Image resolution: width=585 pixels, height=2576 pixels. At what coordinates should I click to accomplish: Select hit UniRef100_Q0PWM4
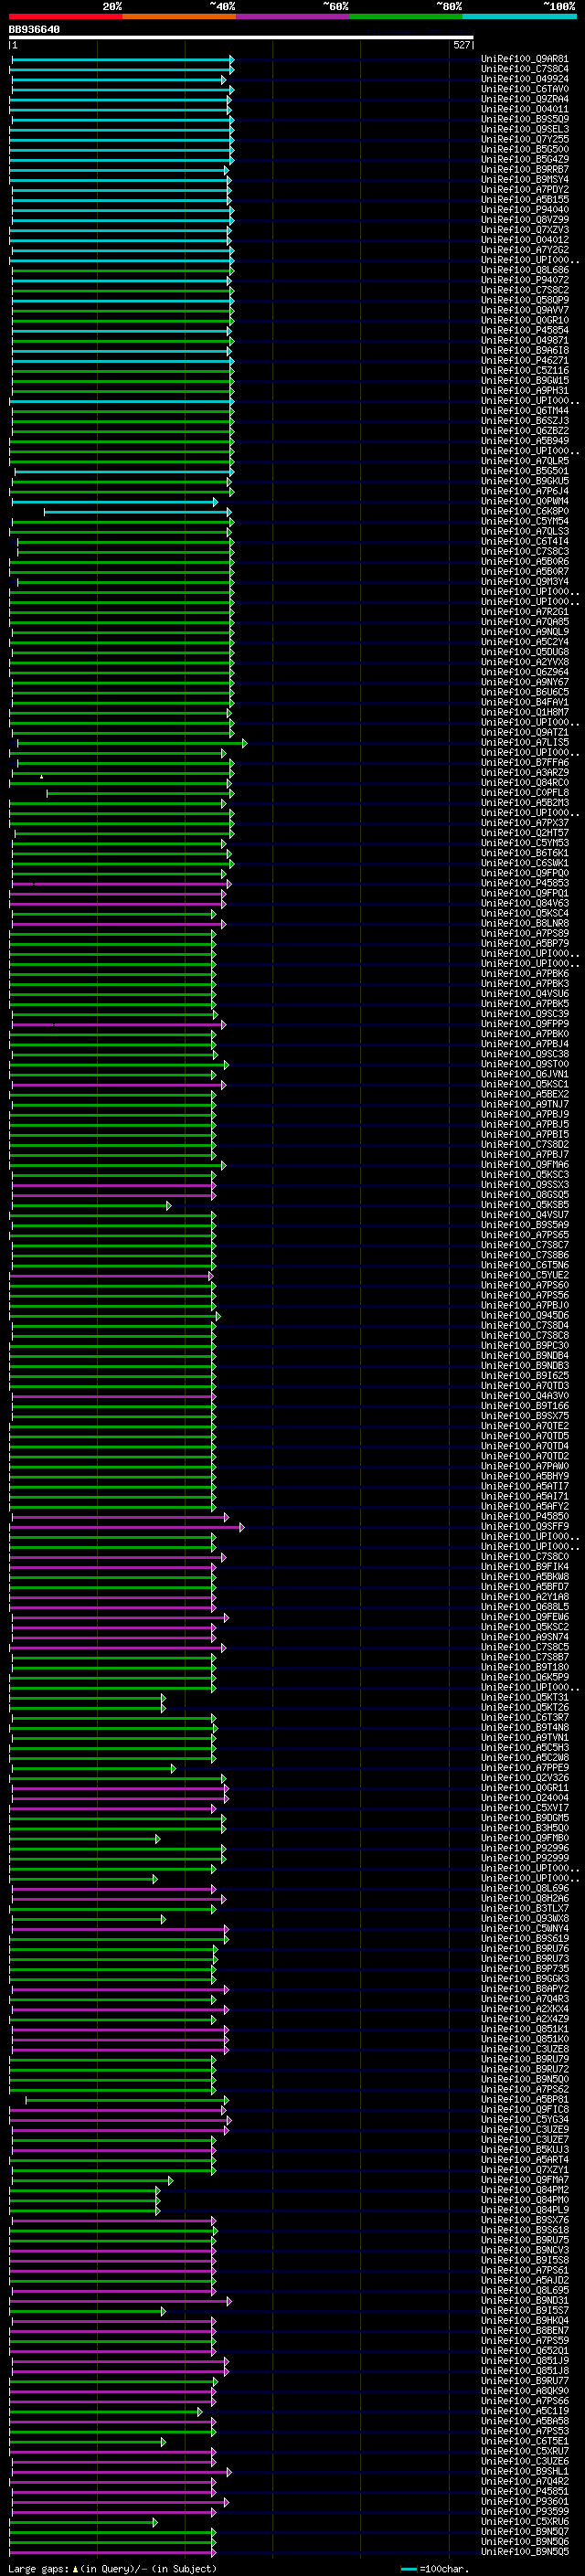(525, 501)
